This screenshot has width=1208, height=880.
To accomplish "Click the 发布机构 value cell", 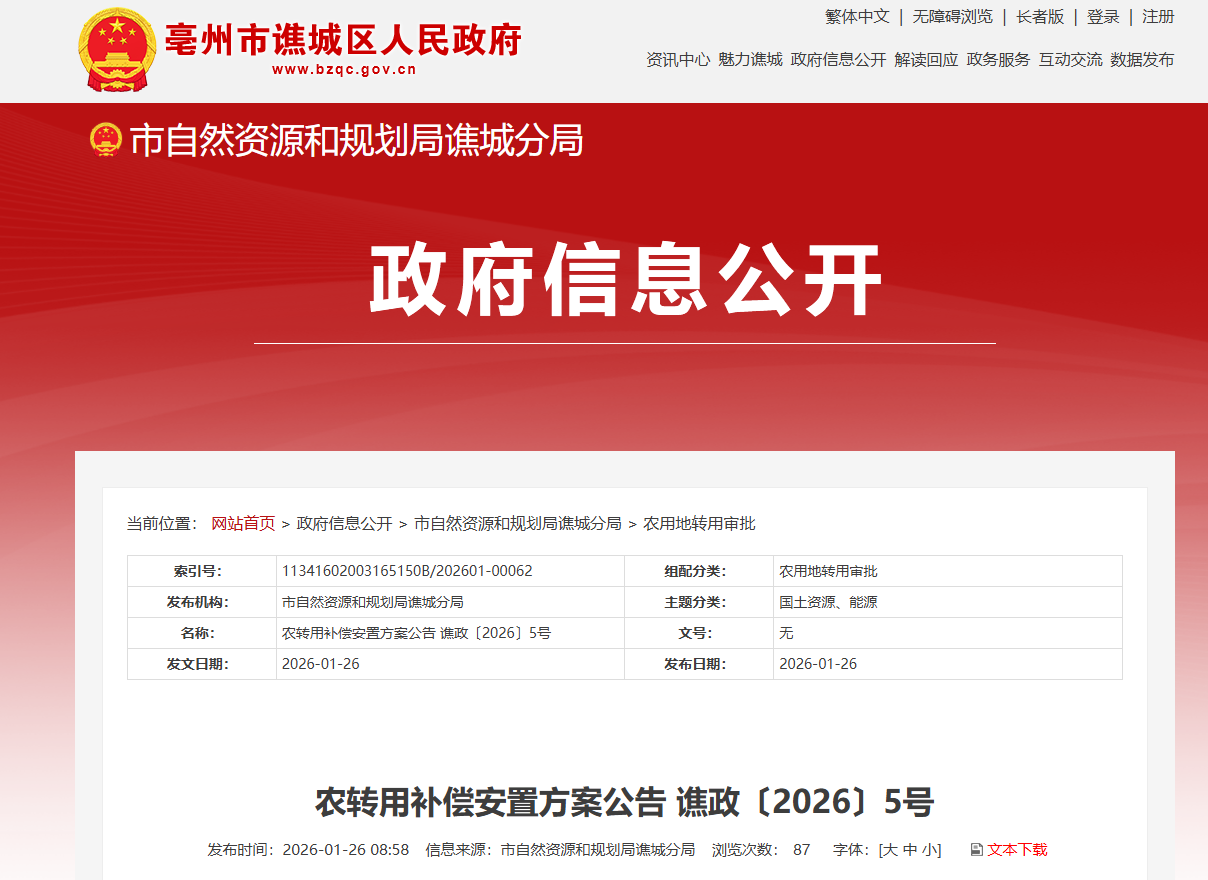I will (x=450, y=602).
